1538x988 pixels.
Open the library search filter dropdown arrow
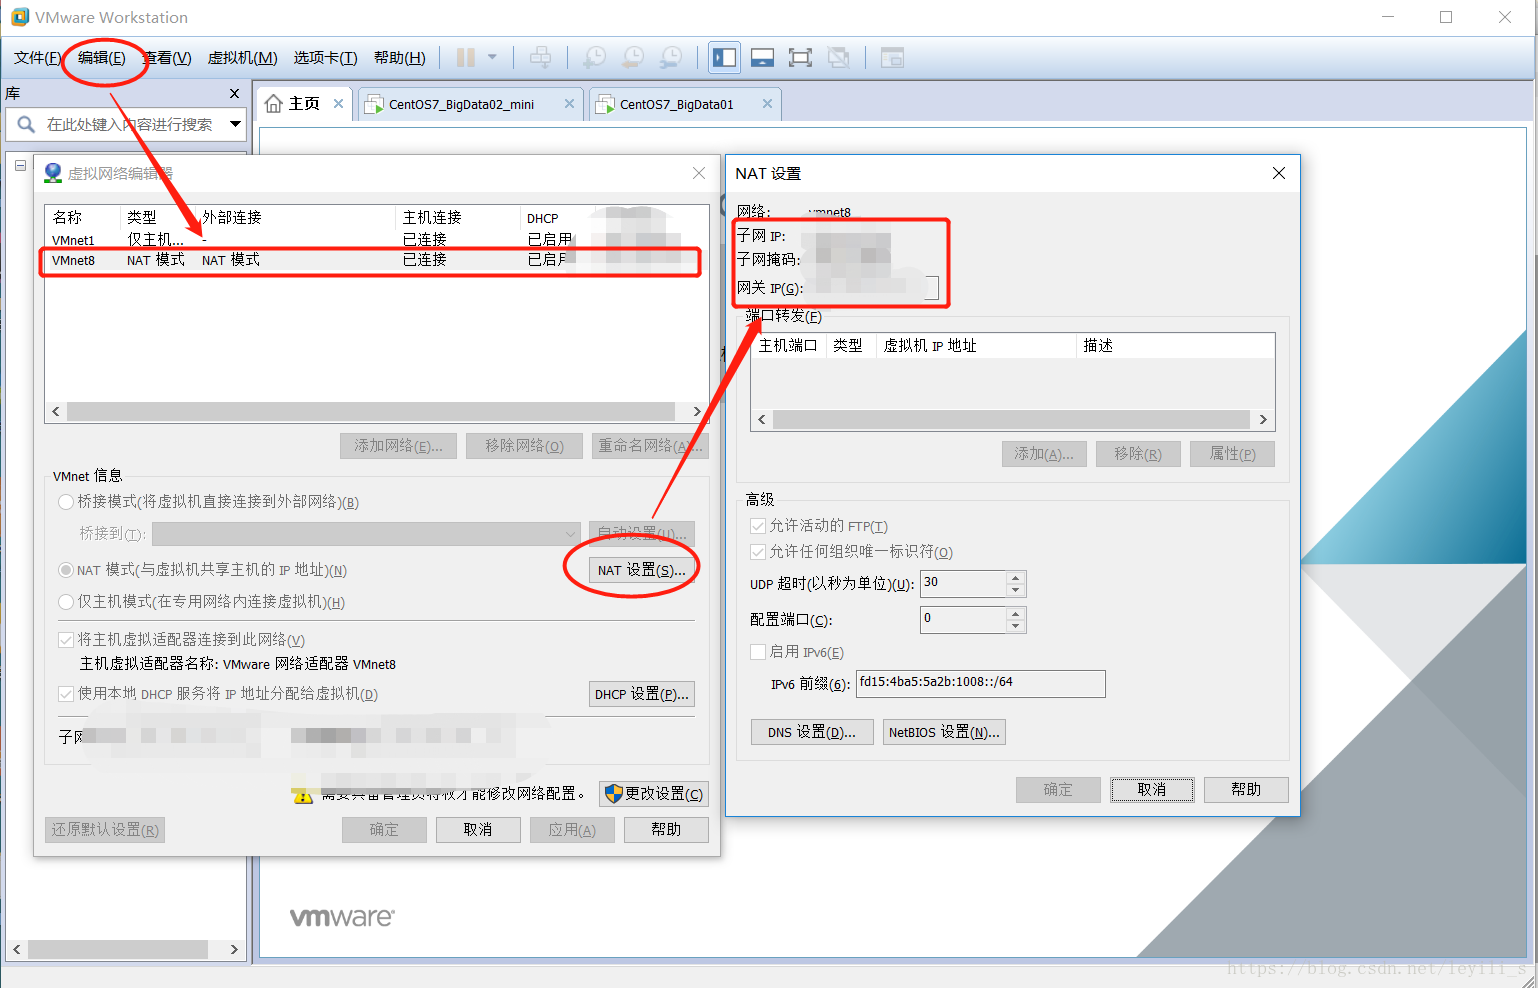[236, 124]
